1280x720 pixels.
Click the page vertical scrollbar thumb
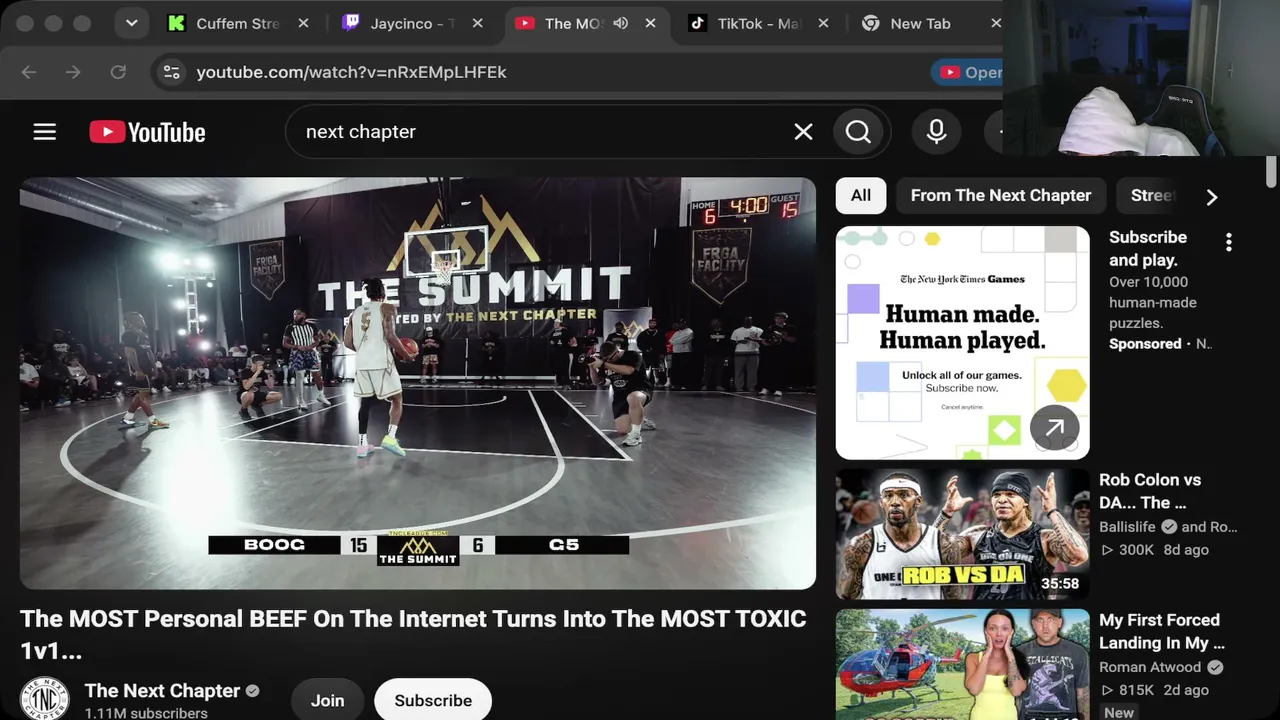1272,171
